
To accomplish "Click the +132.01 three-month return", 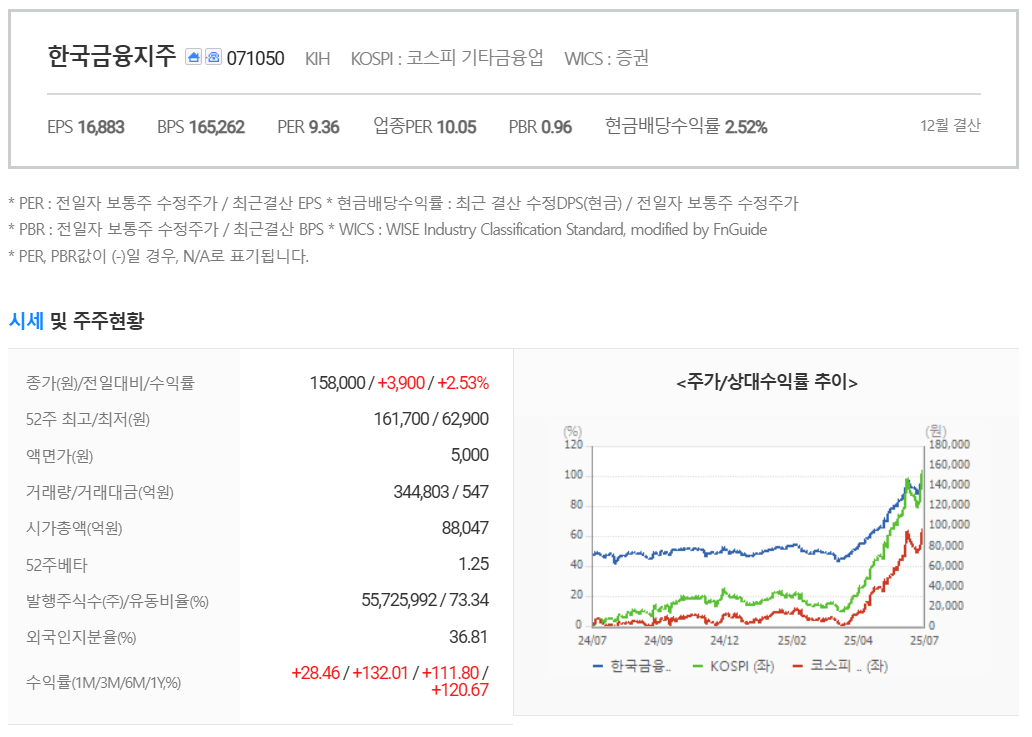I will [x=380, y=673].
